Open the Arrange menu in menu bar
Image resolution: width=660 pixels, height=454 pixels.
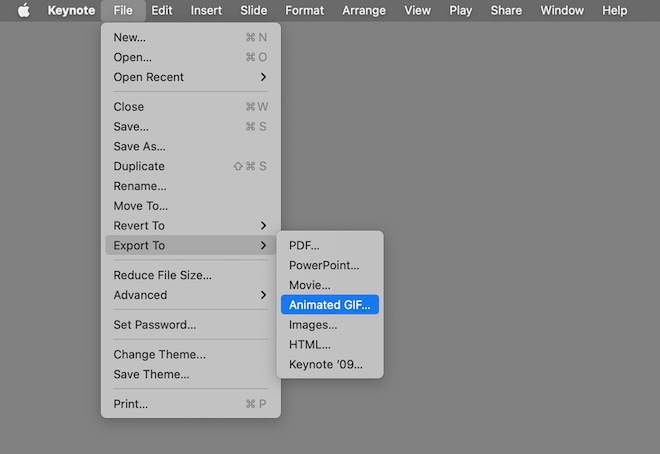point(363,11)
